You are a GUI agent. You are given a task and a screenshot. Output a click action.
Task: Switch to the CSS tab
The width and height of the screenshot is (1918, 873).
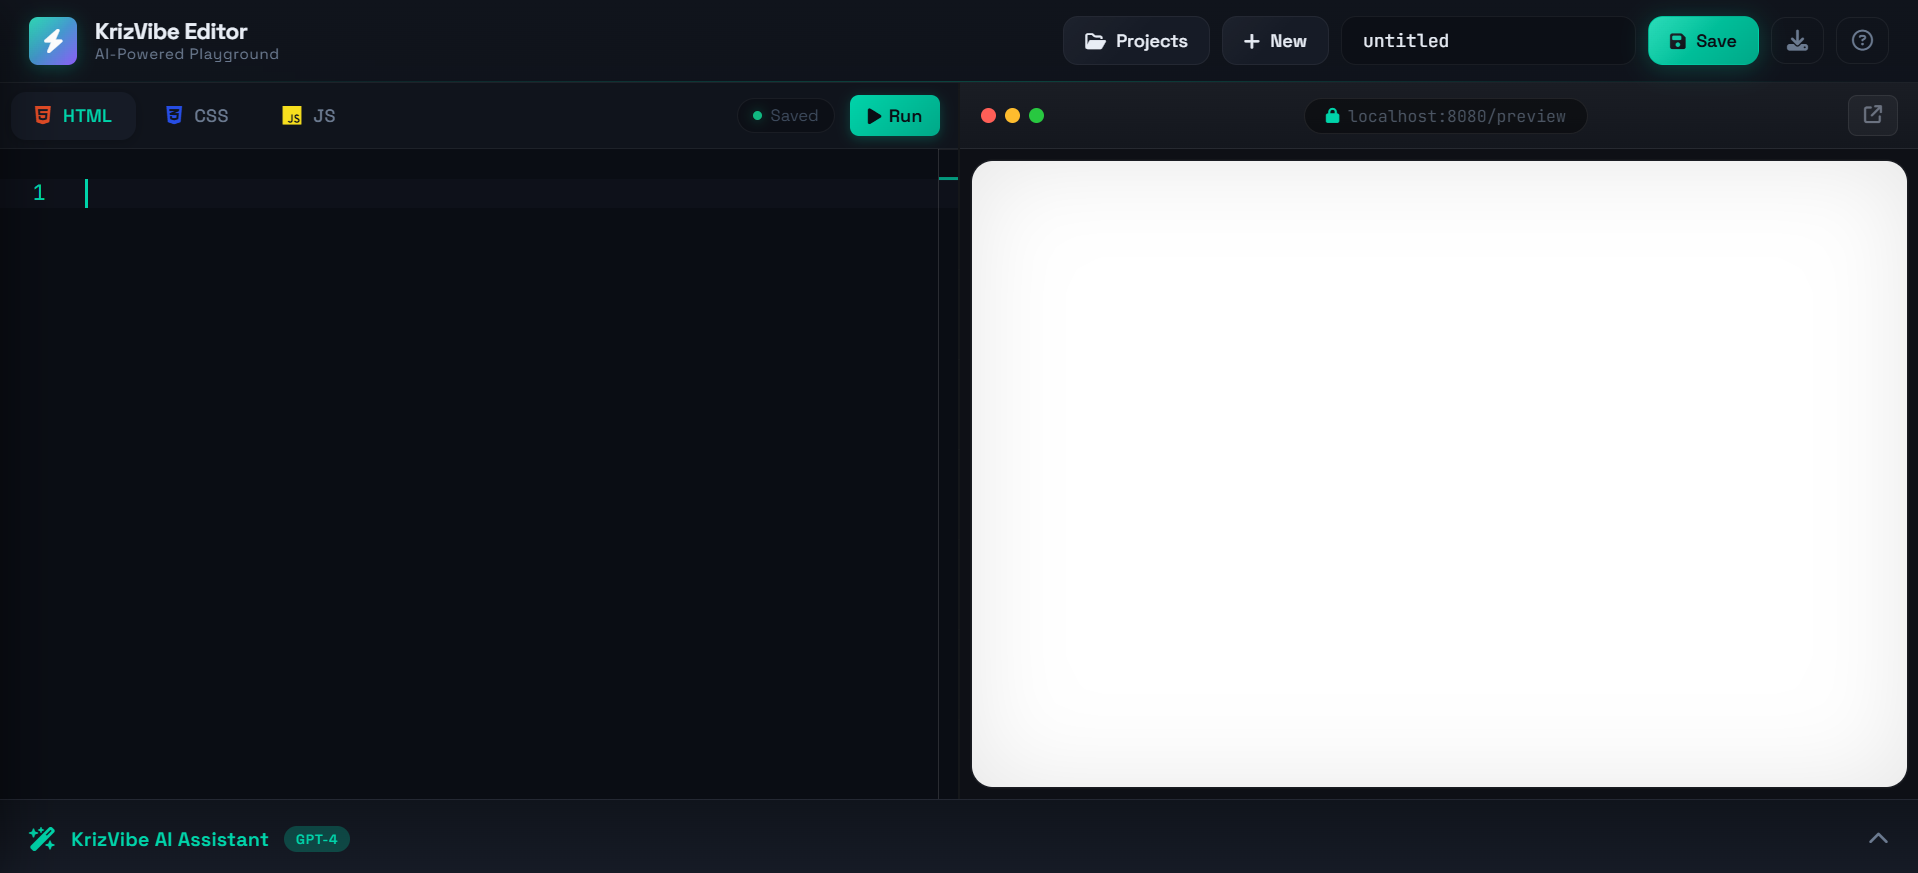(x=197, y=116)
